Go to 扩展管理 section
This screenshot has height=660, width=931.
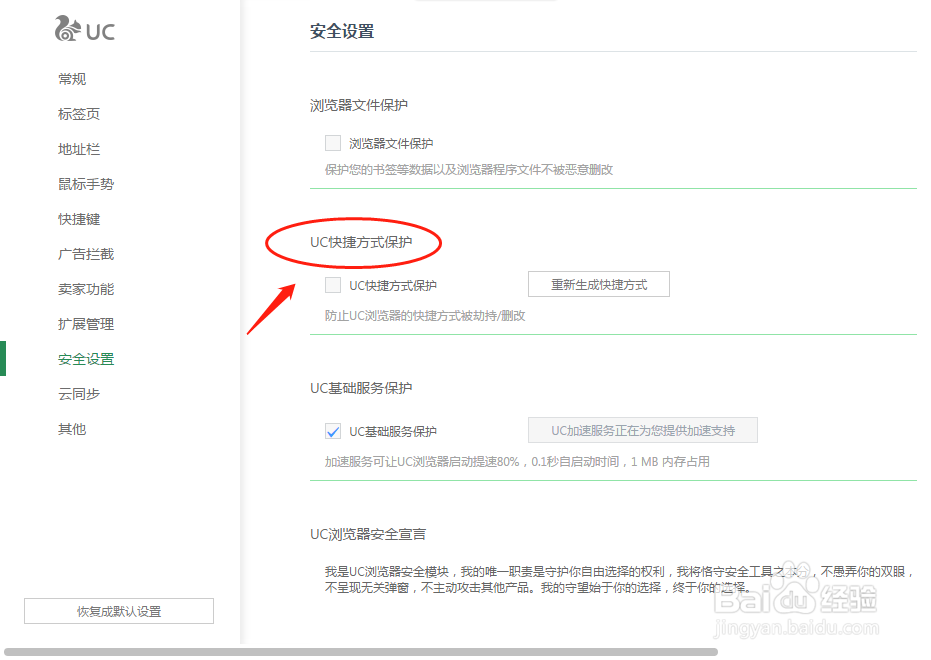pyautogui.click(x=86, y=324)
